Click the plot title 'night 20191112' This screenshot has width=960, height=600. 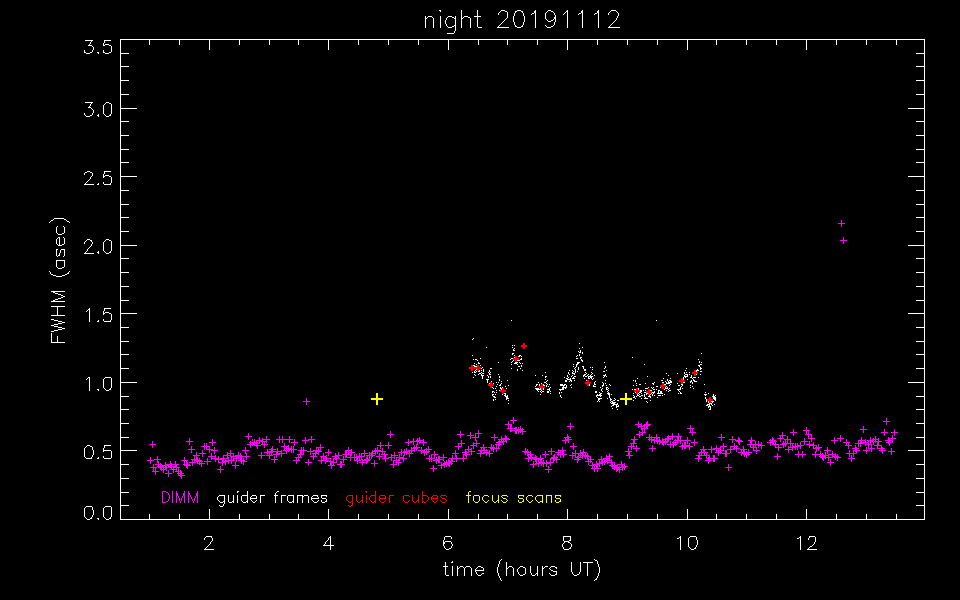click(x=522, y=20)
